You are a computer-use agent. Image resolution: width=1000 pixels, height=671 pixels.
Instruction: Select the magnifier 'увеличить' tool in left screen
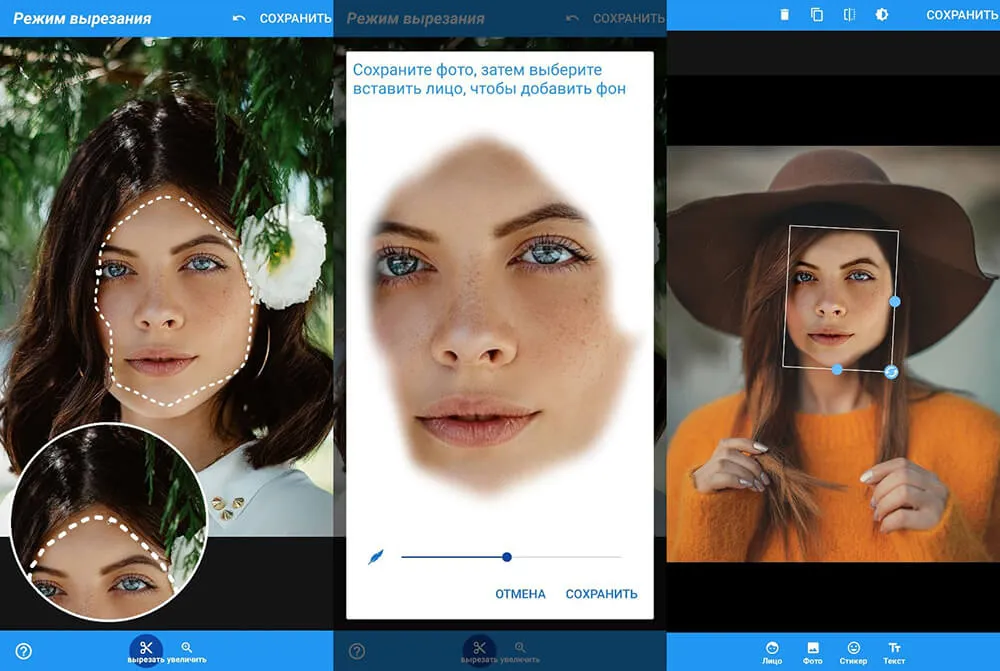[187, 652]
